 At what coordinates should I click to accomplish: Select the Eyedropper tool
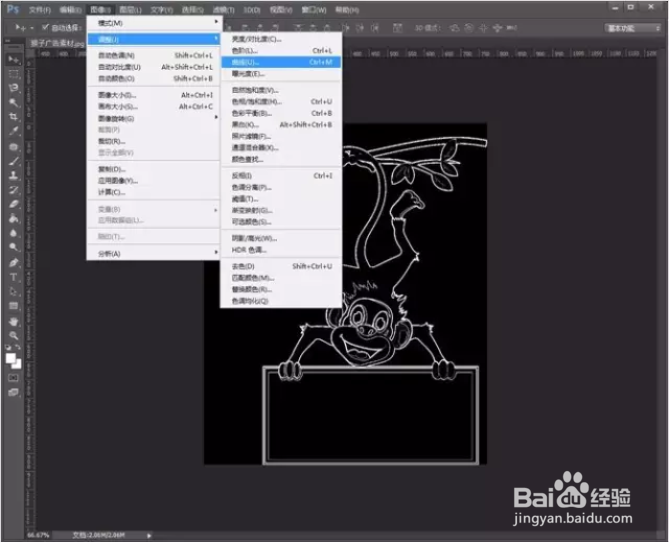pos(13,131)
